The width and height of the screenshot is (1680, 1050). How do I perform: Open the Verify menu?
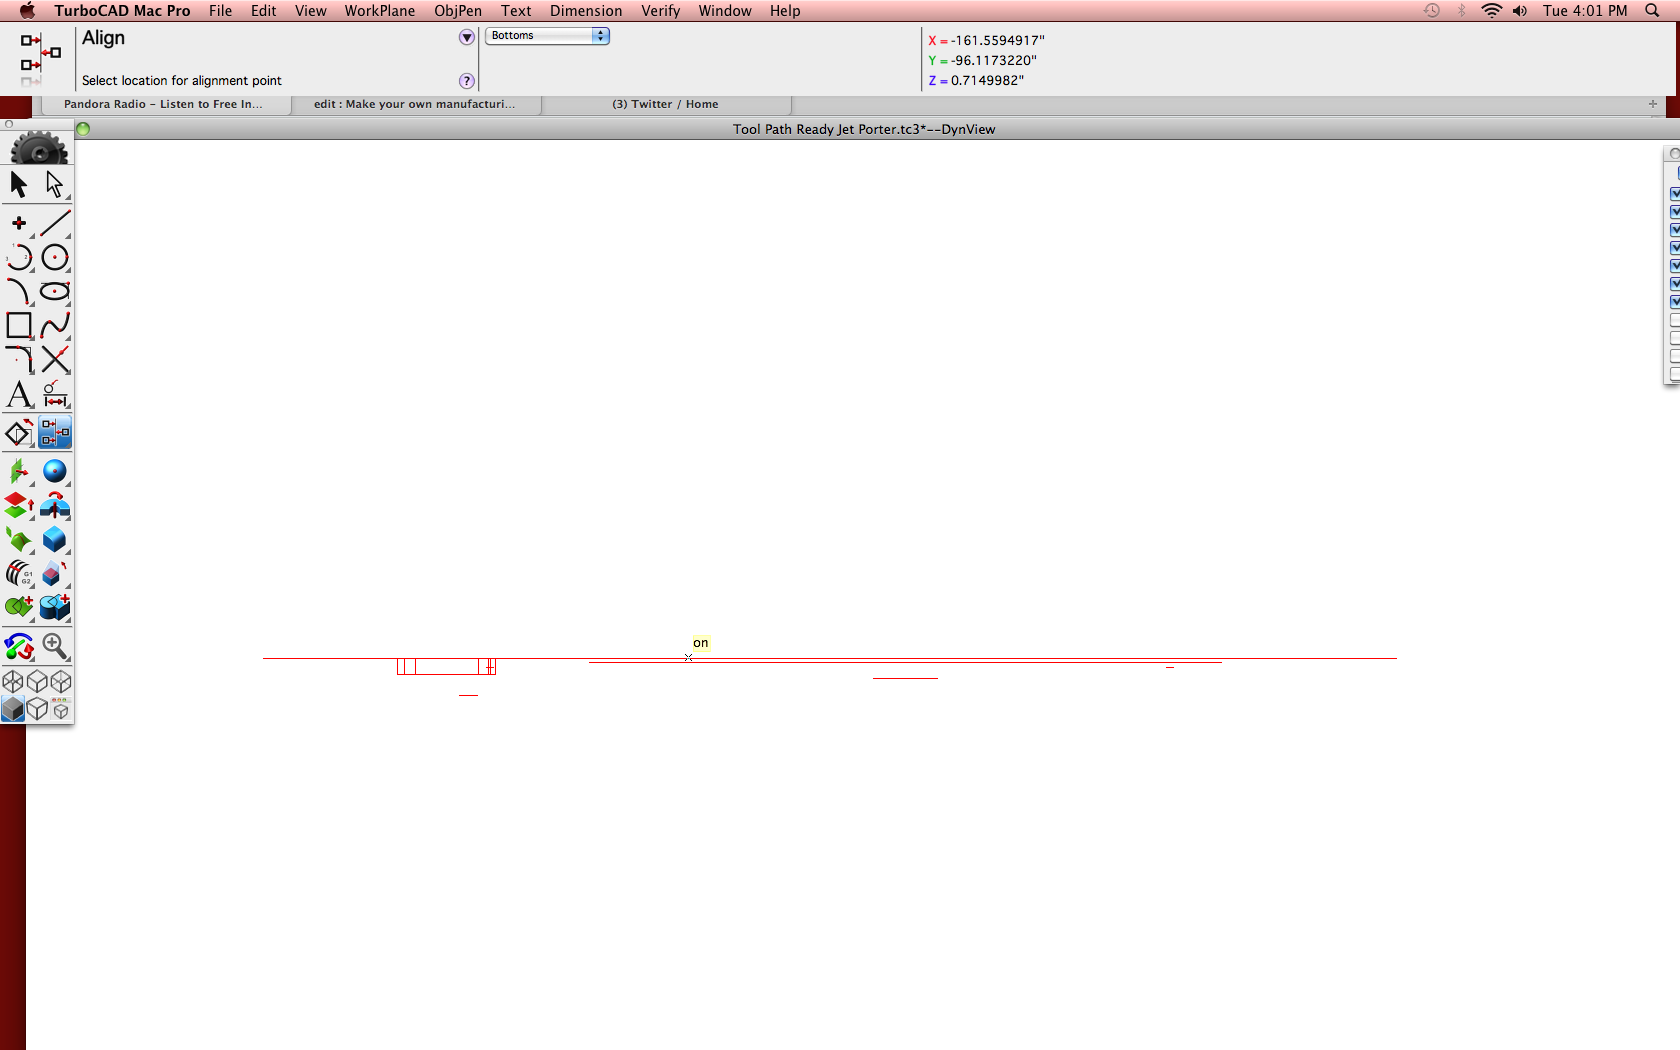(x=661, y=11)
